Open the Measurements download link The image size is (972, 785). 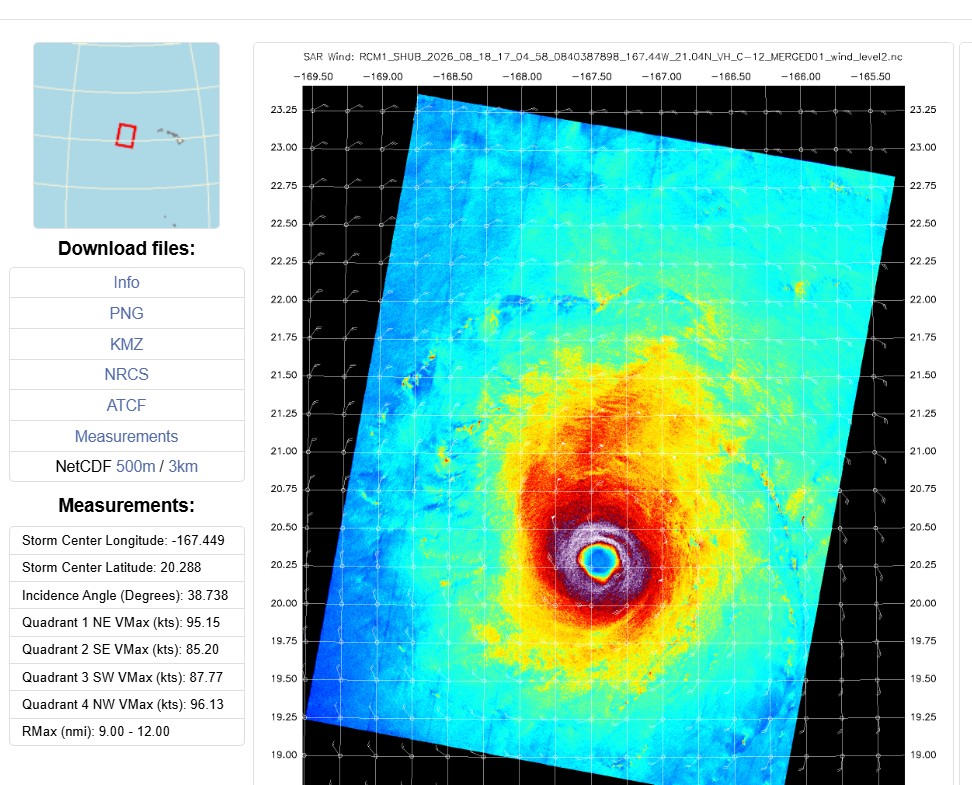click(126, 436)
